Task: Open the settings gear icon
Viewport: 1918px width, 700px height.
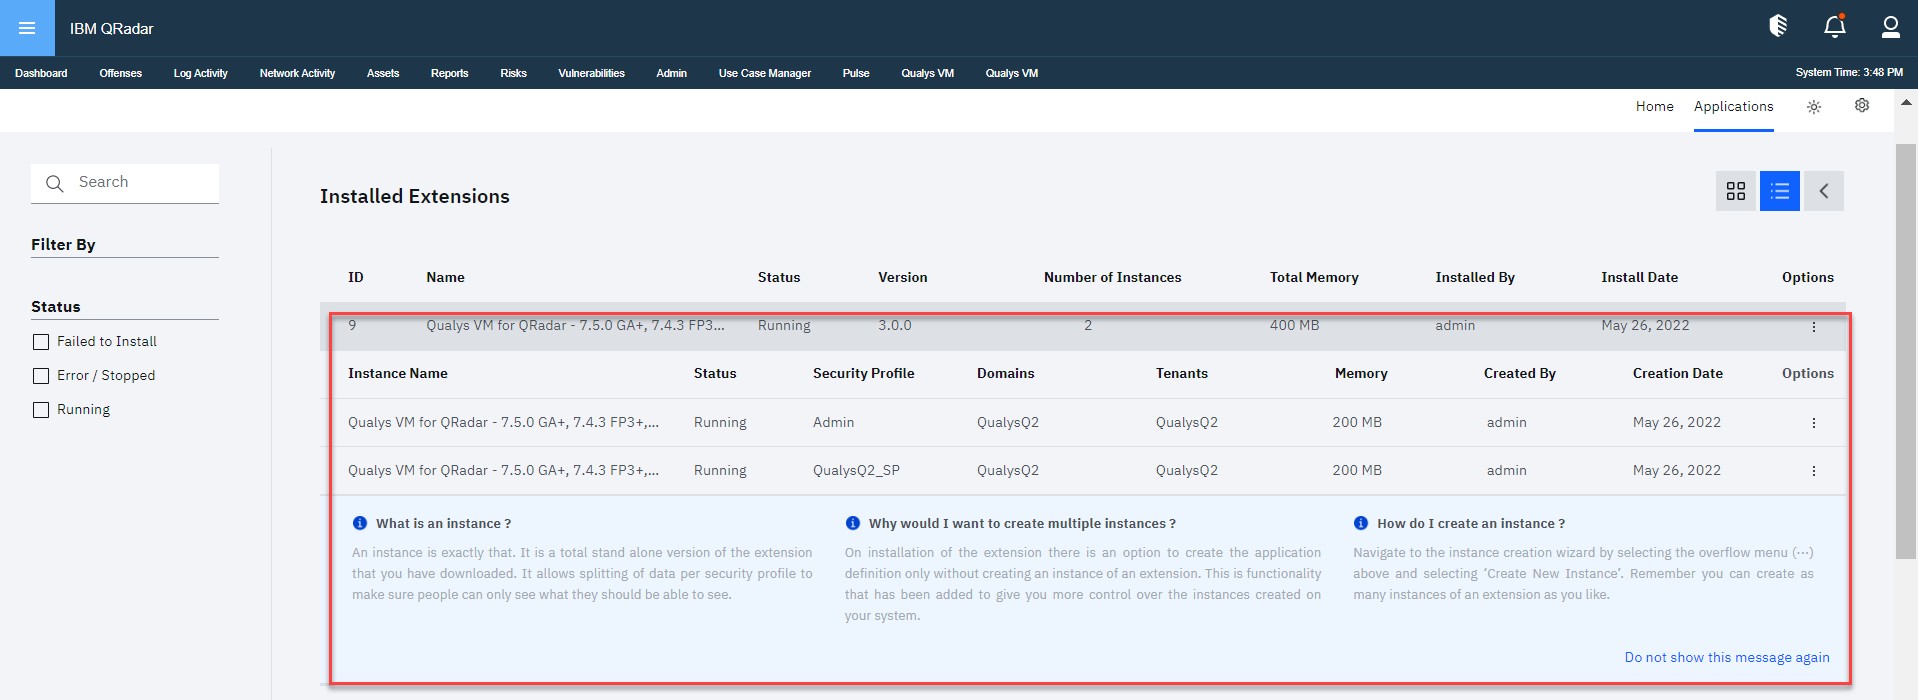Action: click(1861, 106)
